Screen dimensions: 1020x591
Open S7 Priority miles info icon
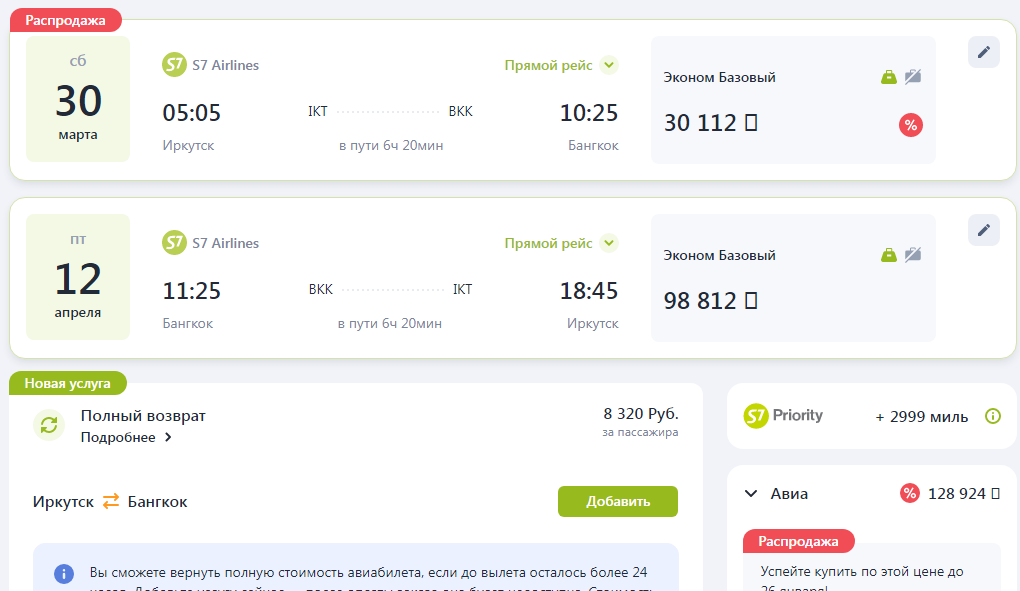click(992, 416)
